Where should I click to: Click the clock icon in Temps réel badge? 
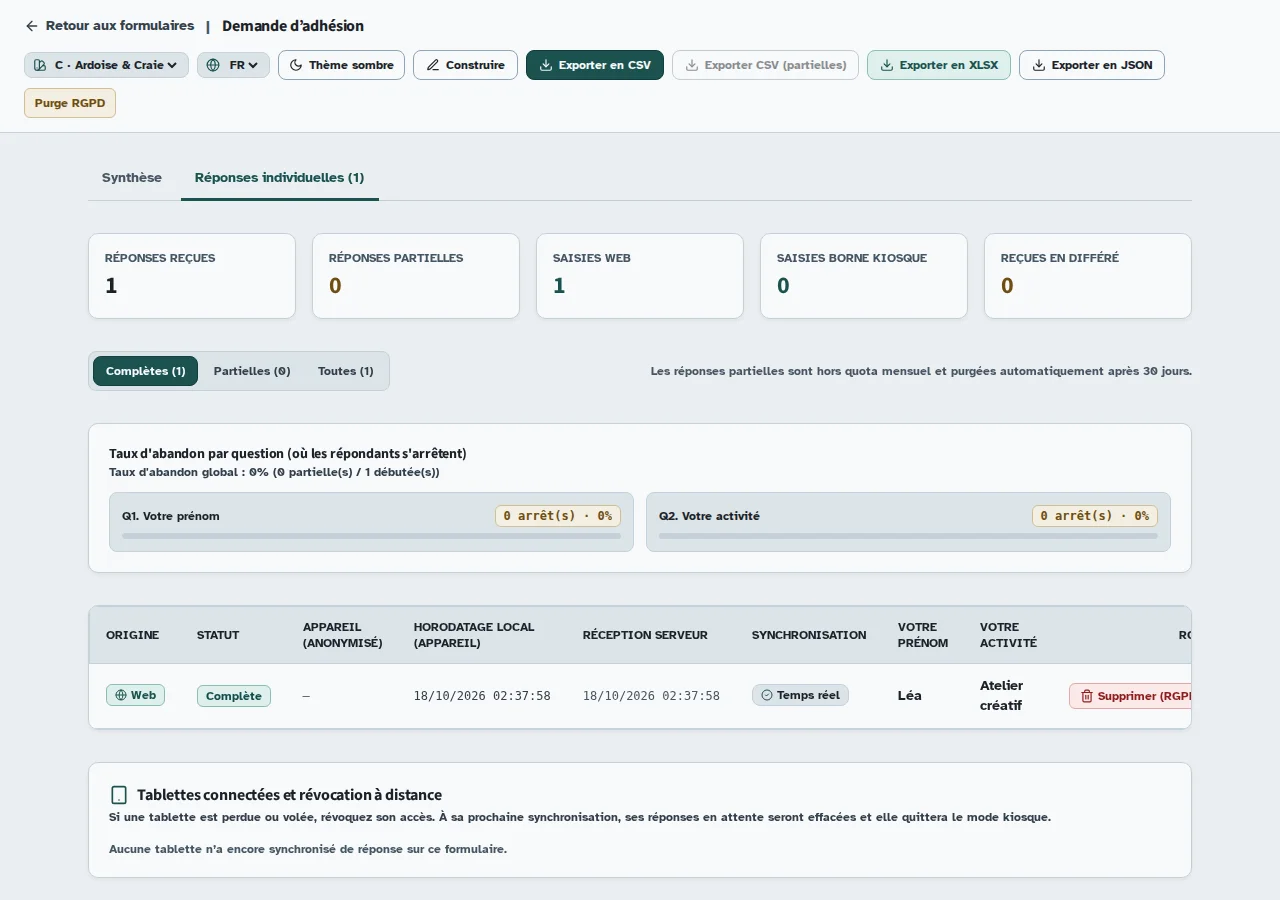click(767, 695)
